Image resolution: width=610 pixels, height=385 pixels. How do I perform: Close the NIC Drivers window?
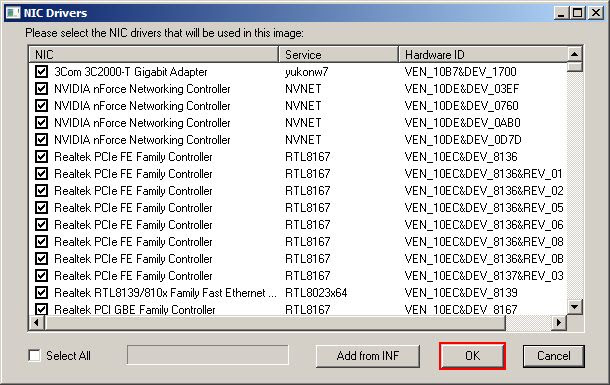pyautogui.click(x=596, y=13)
